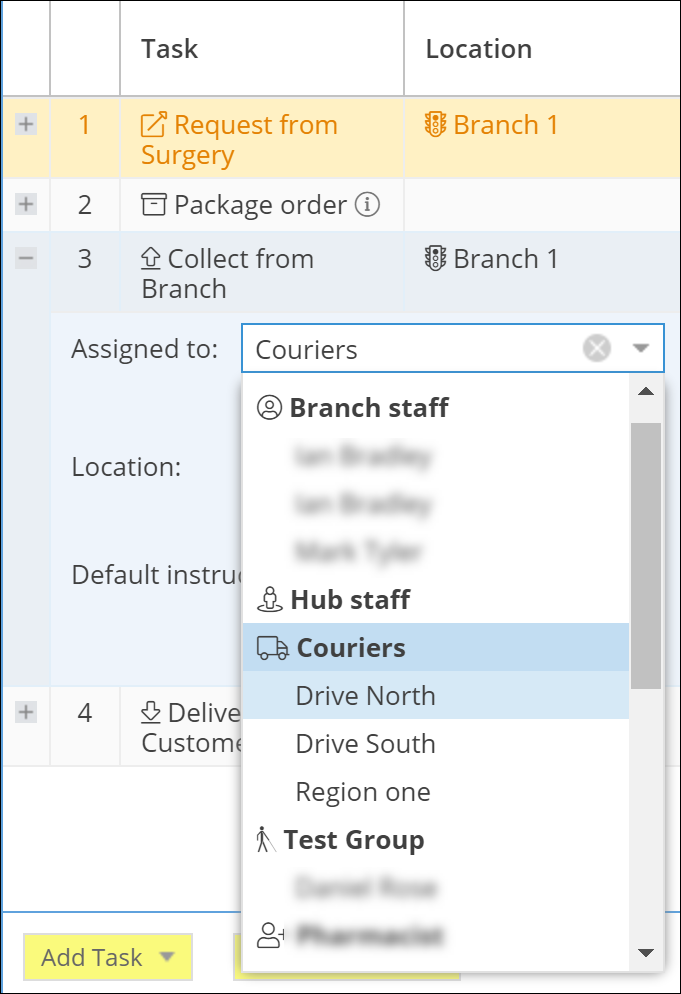Click the Request from Surgery external-link icon
This screenshot has width=681, height=994.
click(x=154, y=125)
